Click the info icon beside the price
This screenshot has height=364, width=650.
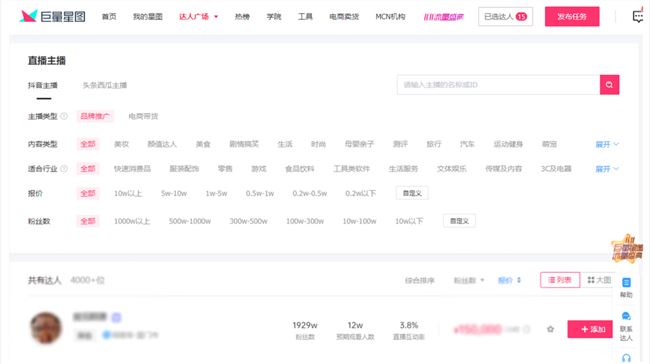pyautogui.click(x=527, y=329)
